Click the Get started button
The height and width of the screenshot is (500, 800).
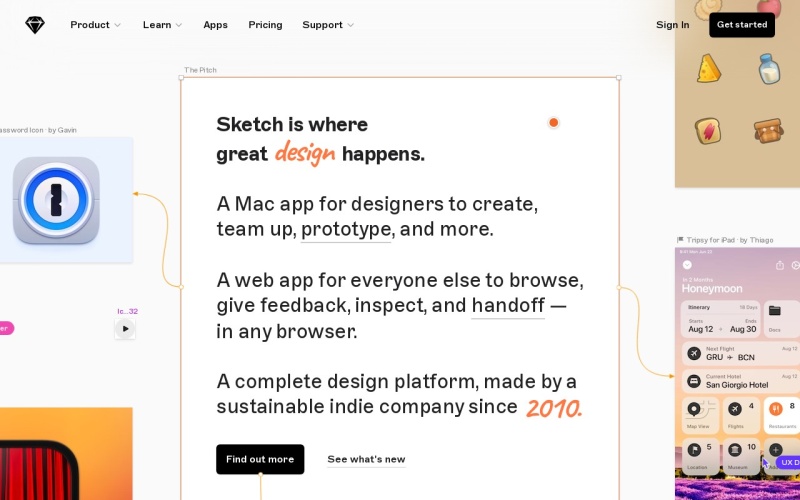click(x=742, y=25)
